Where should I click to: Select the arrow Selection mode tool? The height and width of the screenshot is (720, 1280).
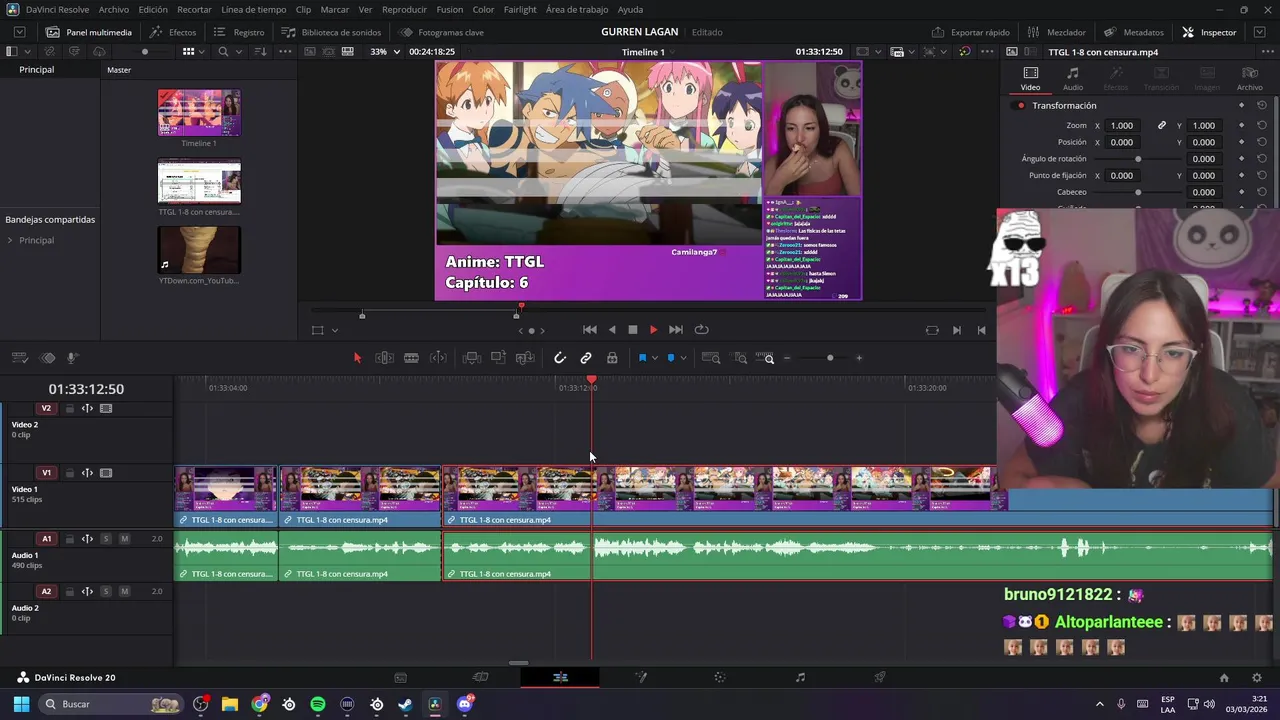pyautogui.click(x=357, y=358)
